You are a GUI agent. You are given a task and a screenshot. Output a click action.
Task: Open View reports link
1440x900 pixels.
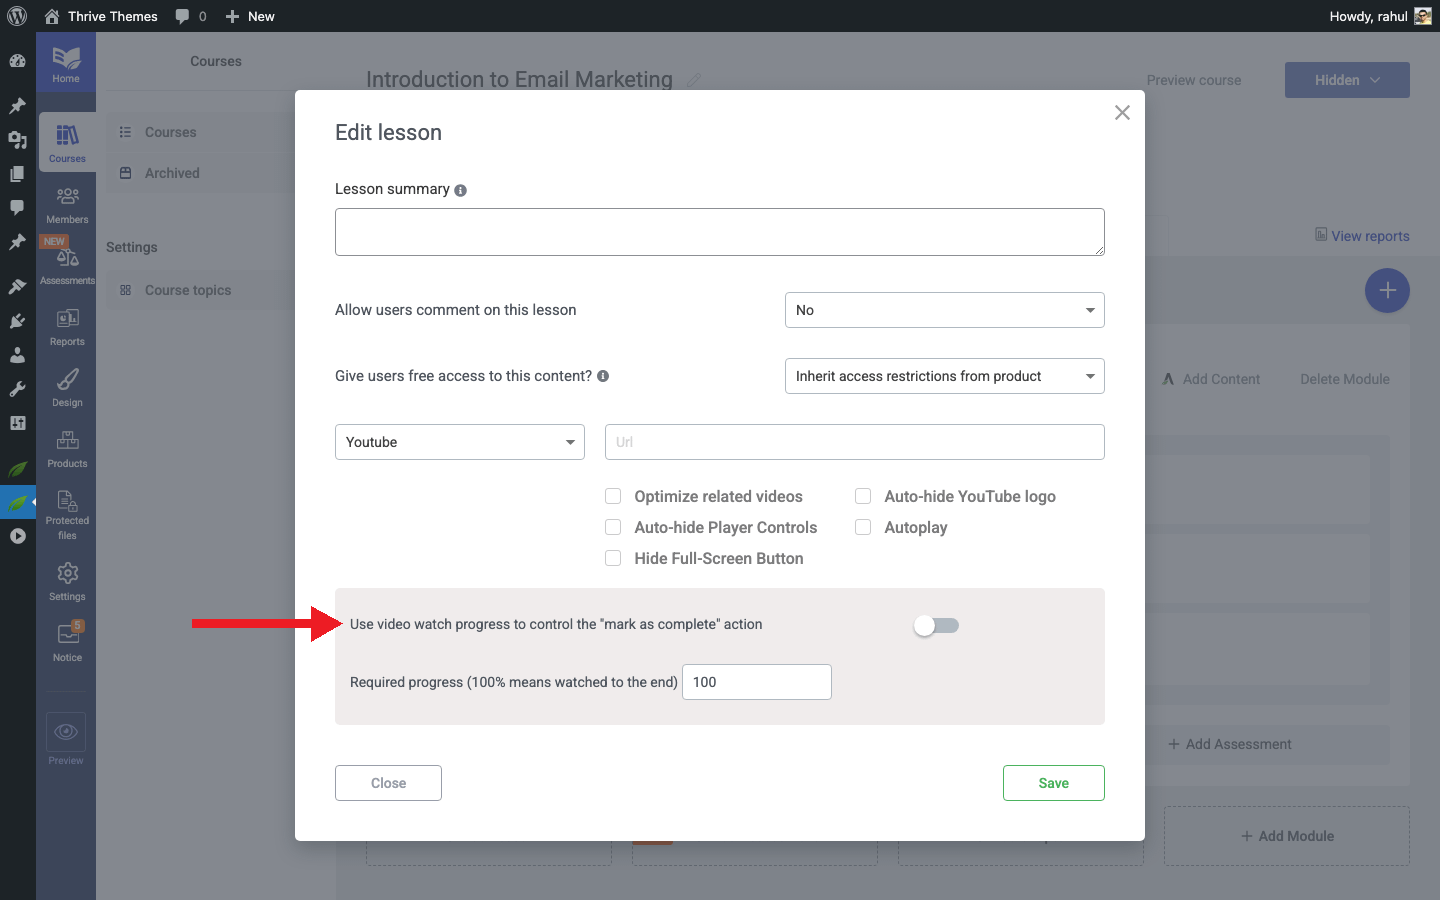[1362, 236]
